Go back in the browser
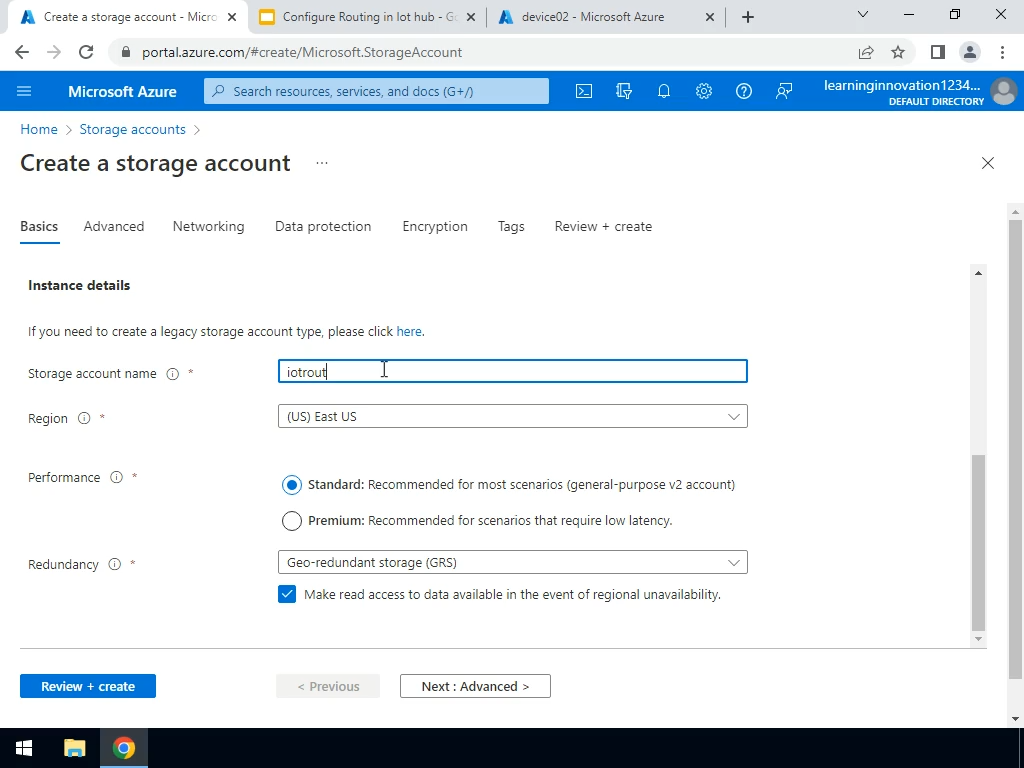Viewport: 1024px width, 768px height. [22, 52]
